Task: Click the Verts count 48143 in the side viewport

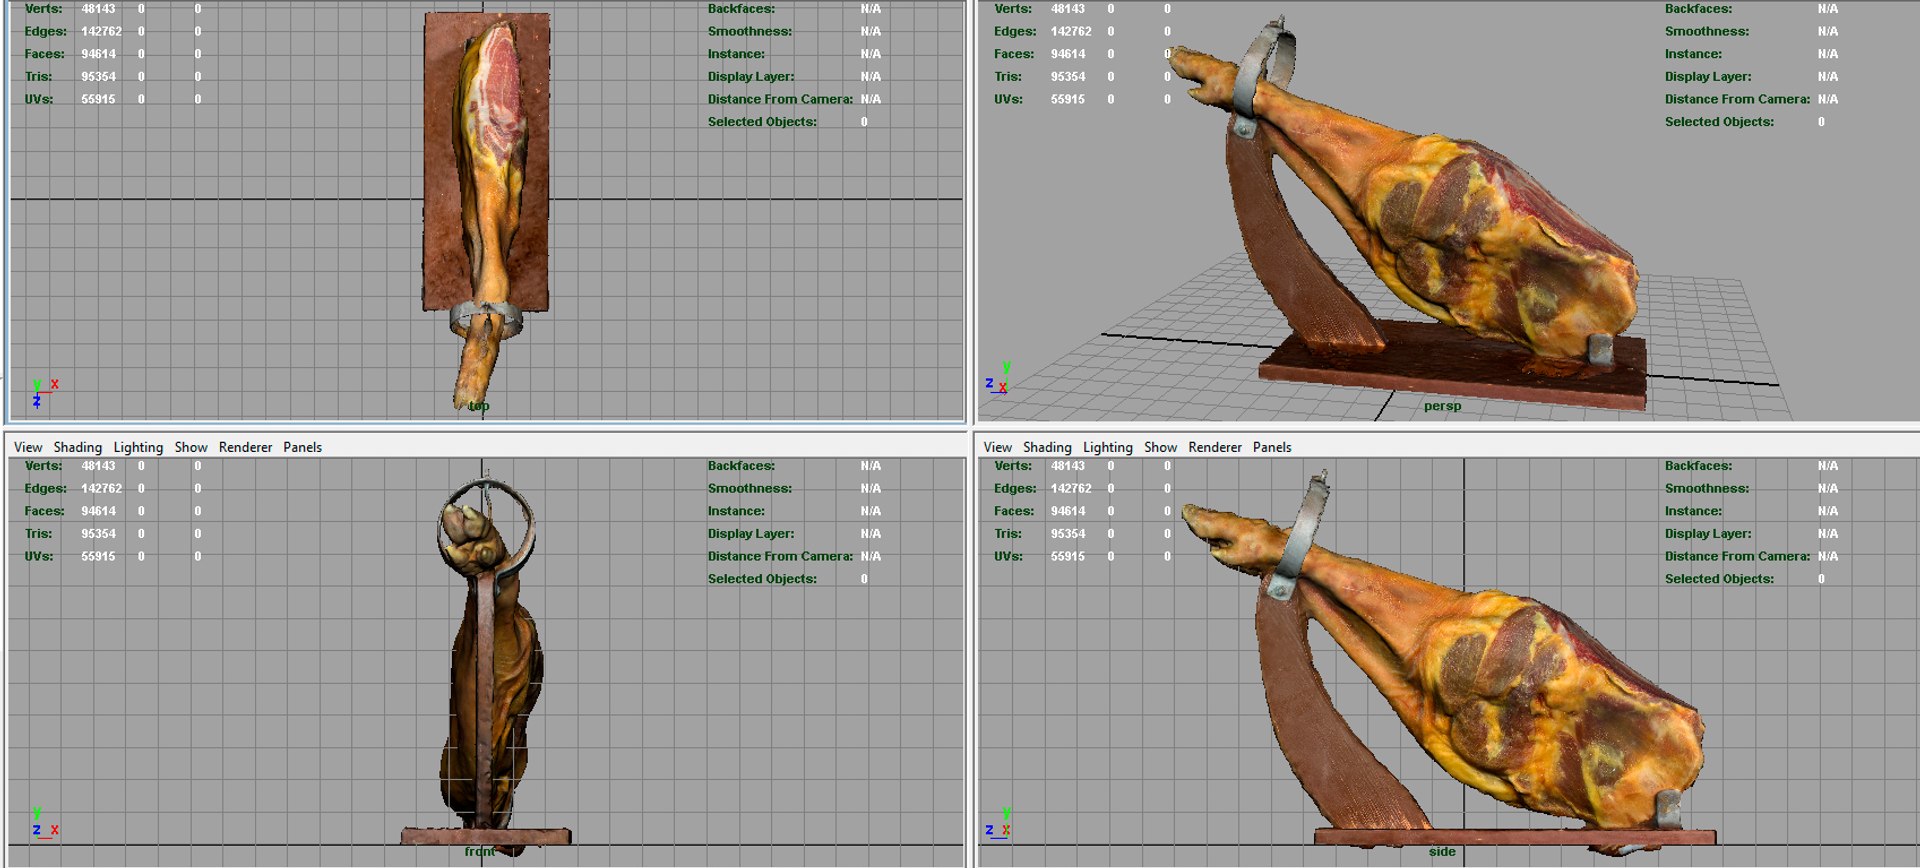Action: point(1068,466)
